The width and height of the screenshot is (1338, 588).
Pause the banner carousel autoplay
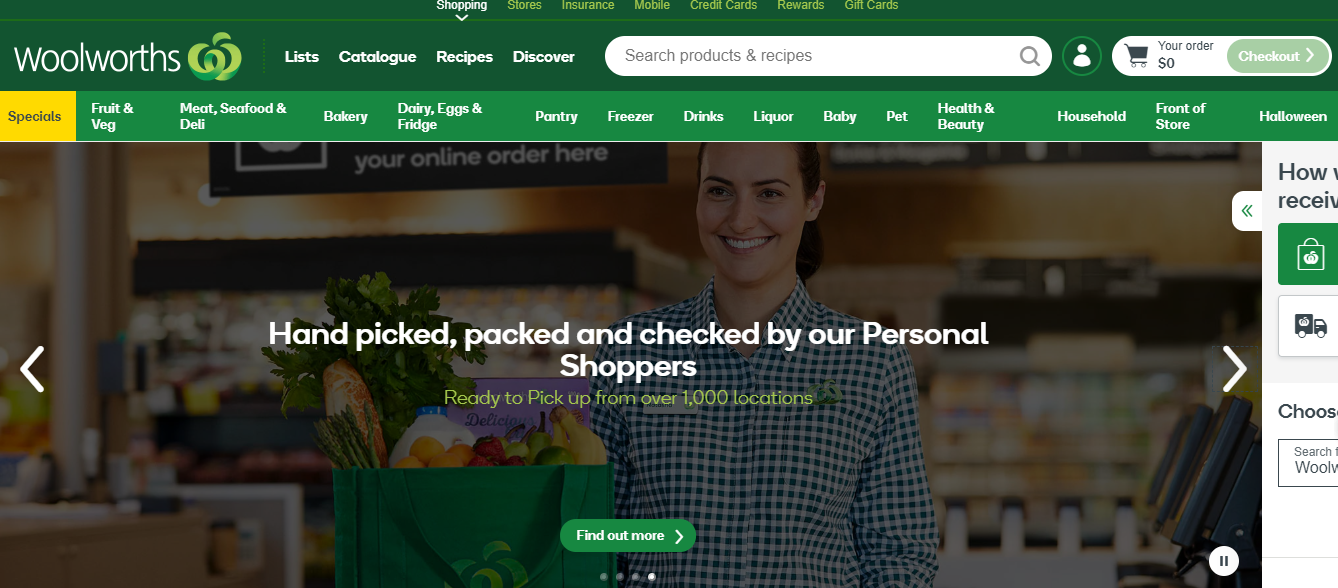[x=1224, y=561]
